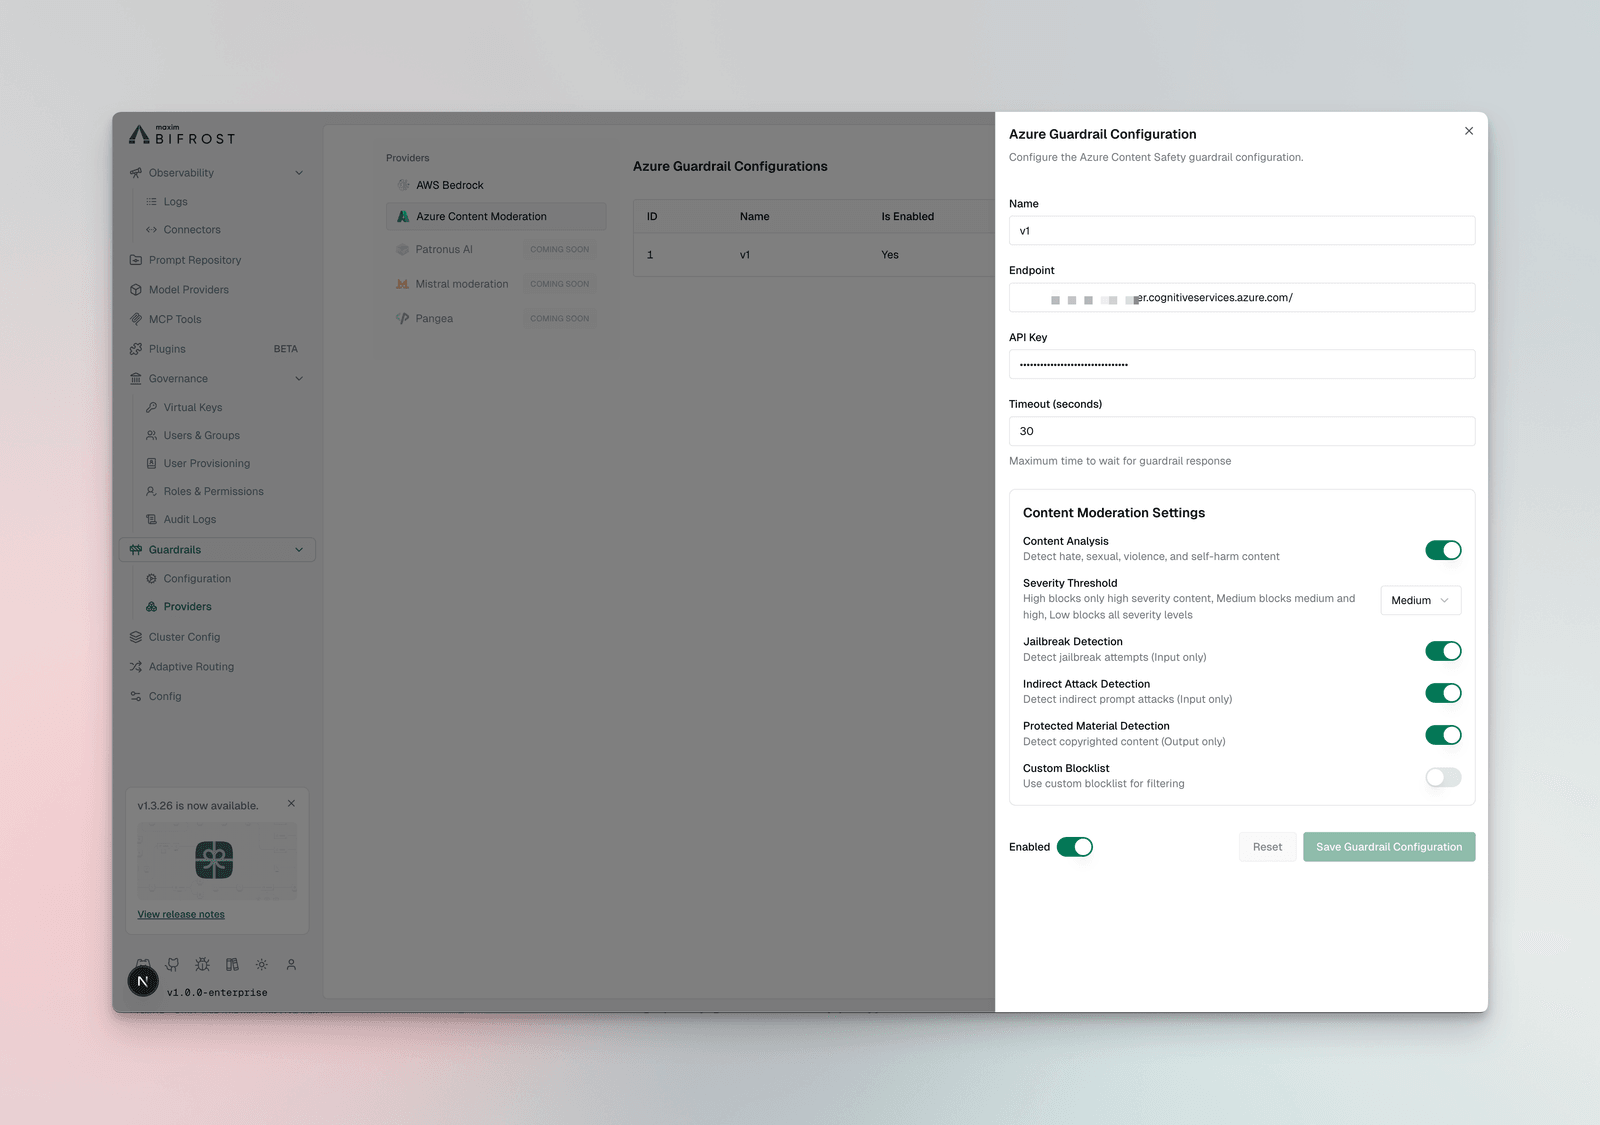
Task: Click the Users & Groups people icon
Action: (x=152, y=436)
